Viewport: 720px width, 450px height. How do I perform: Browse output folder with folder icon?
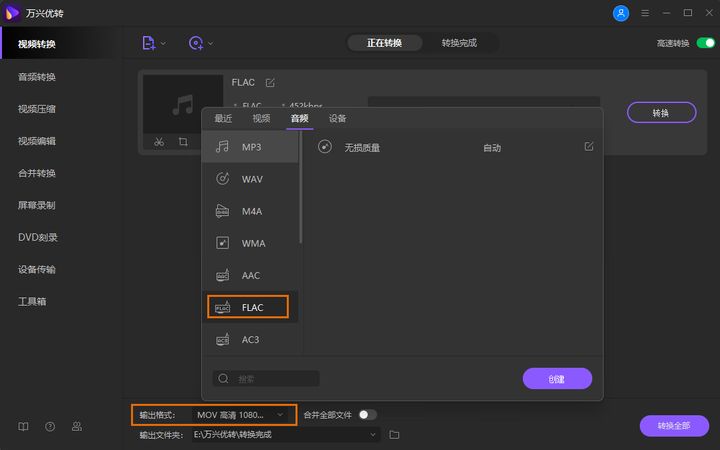(394, 434)
